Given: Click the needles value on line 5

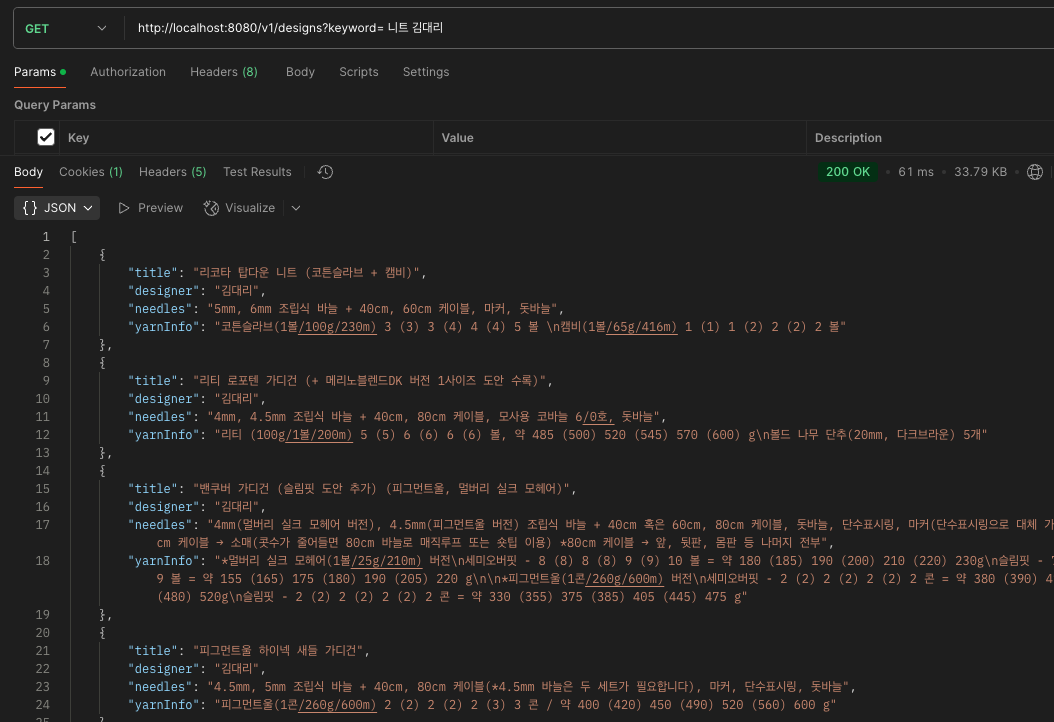Looking at the screenshot, I should click(x=382, y=309).
